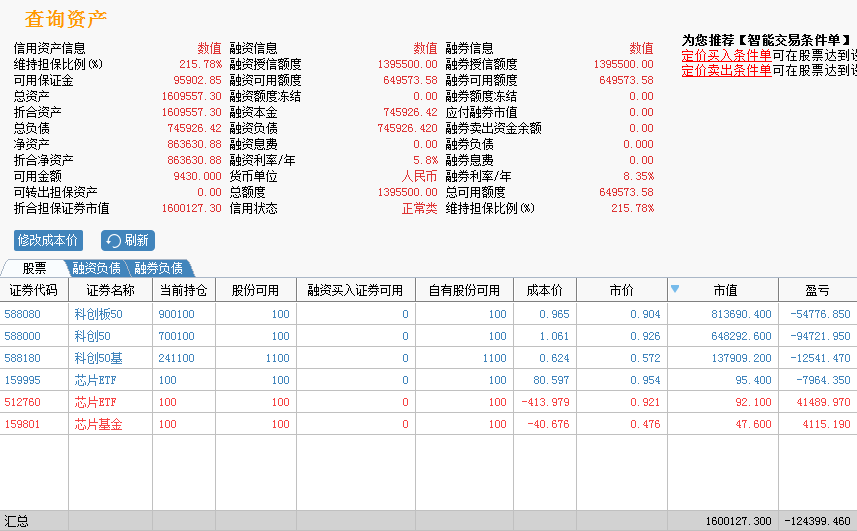Click the 融资买入证券可用 column header
Viewport: 857px width, 531px height.
click(355, 290)
